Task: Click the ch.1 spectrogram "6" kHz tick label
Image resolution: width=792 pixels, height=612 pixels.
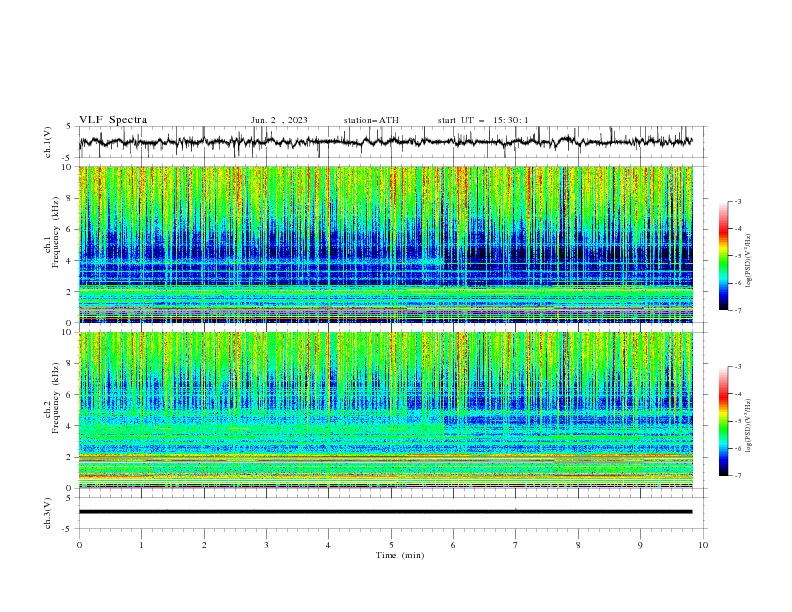Action: click(x=71, y=230)
